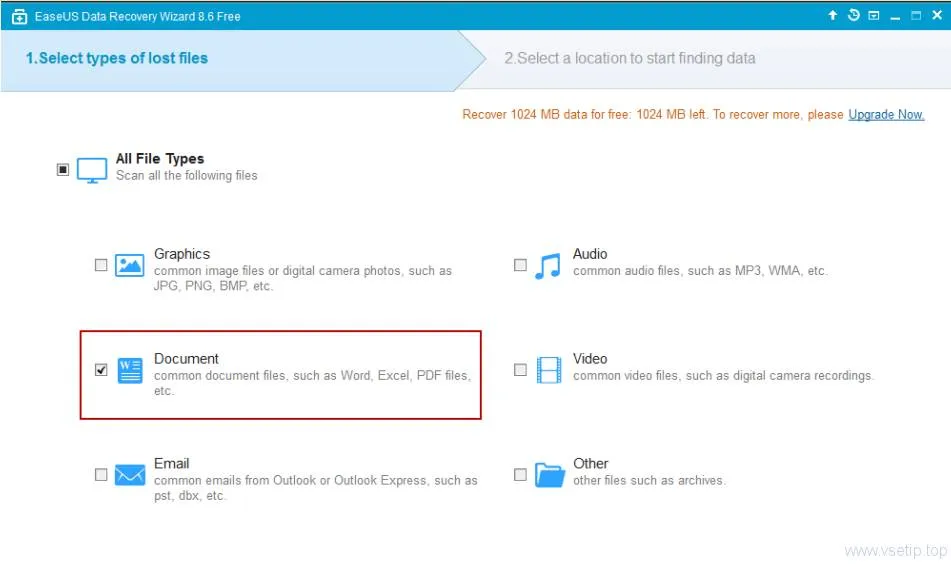Open the title bar dropdown menu icon
The height and width of the screenshot is (564, 951).
[873, 15]
